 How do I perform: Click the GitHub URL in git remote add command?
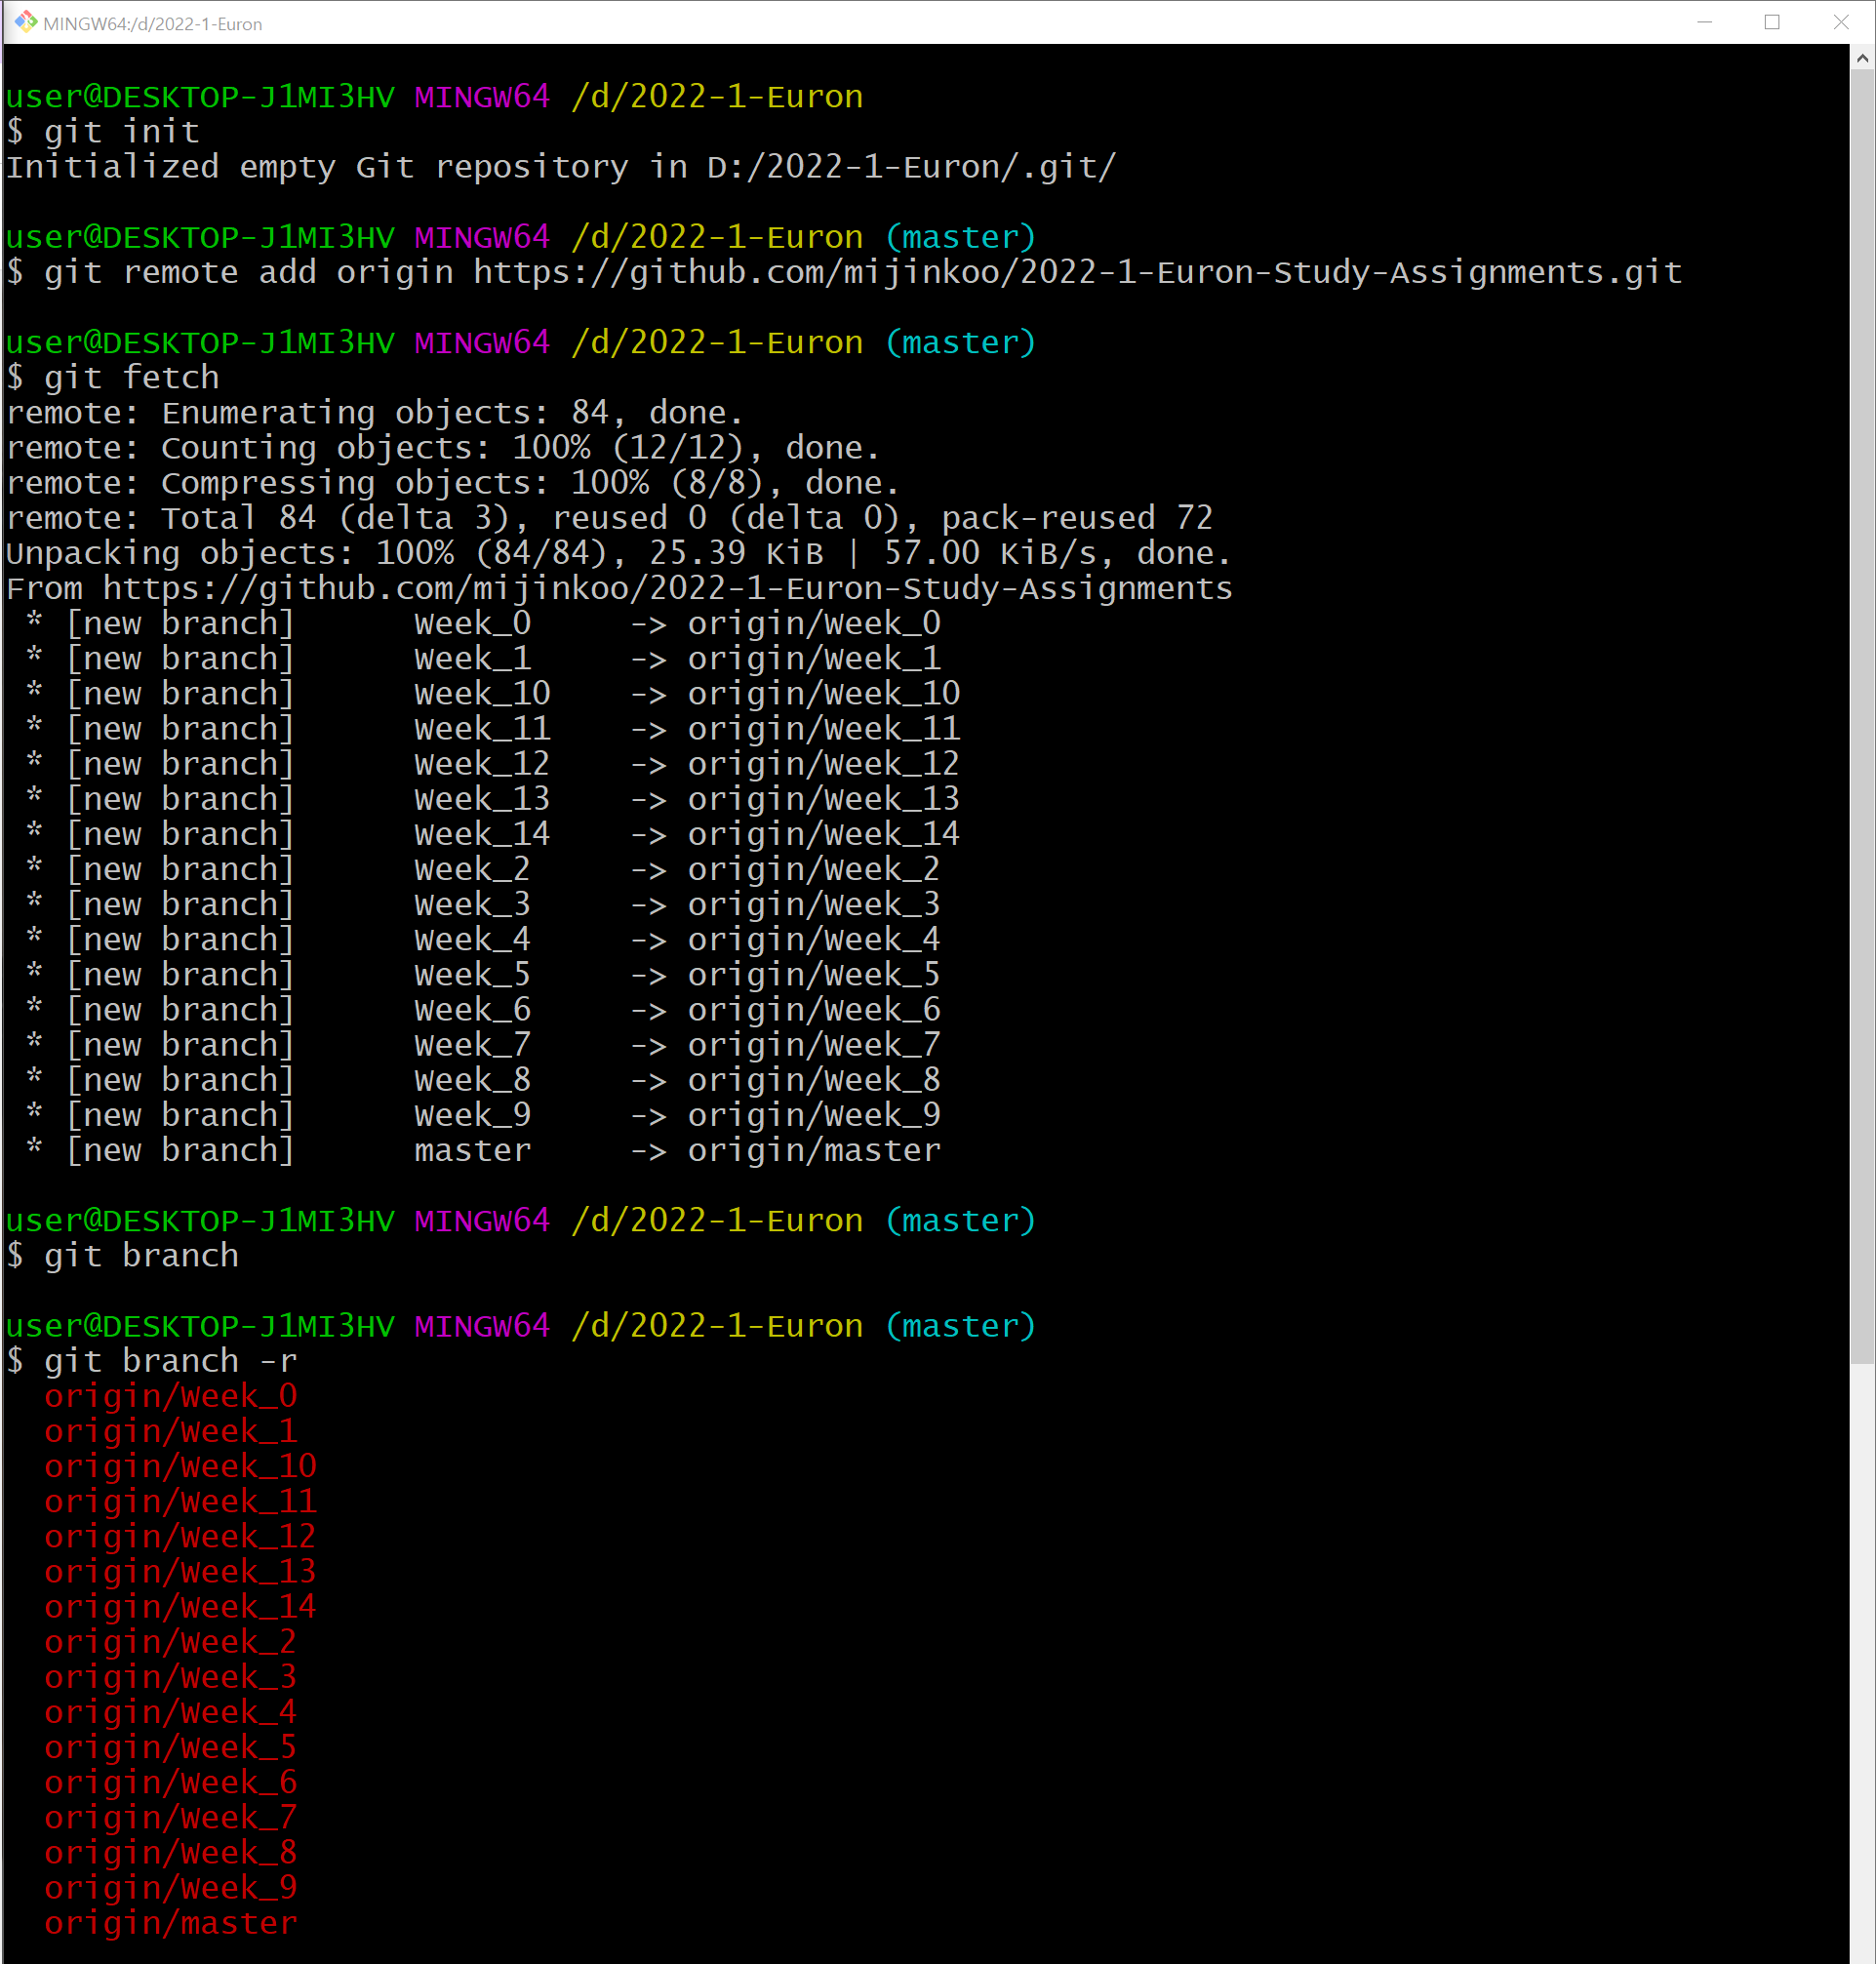(x=1077, y=272)
